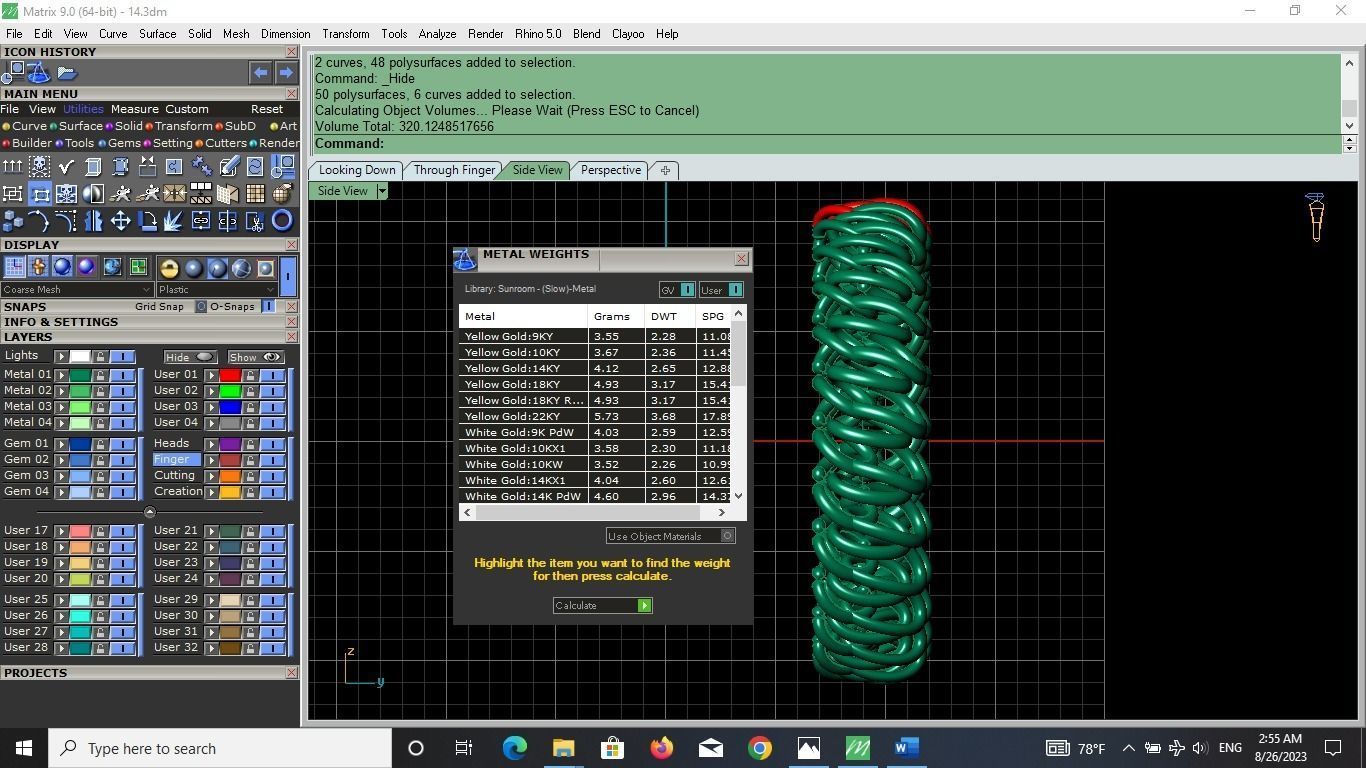Toggle the lock for Metal 01 layer
This screenshot has width=1366, height=768.
click(100, 375)
